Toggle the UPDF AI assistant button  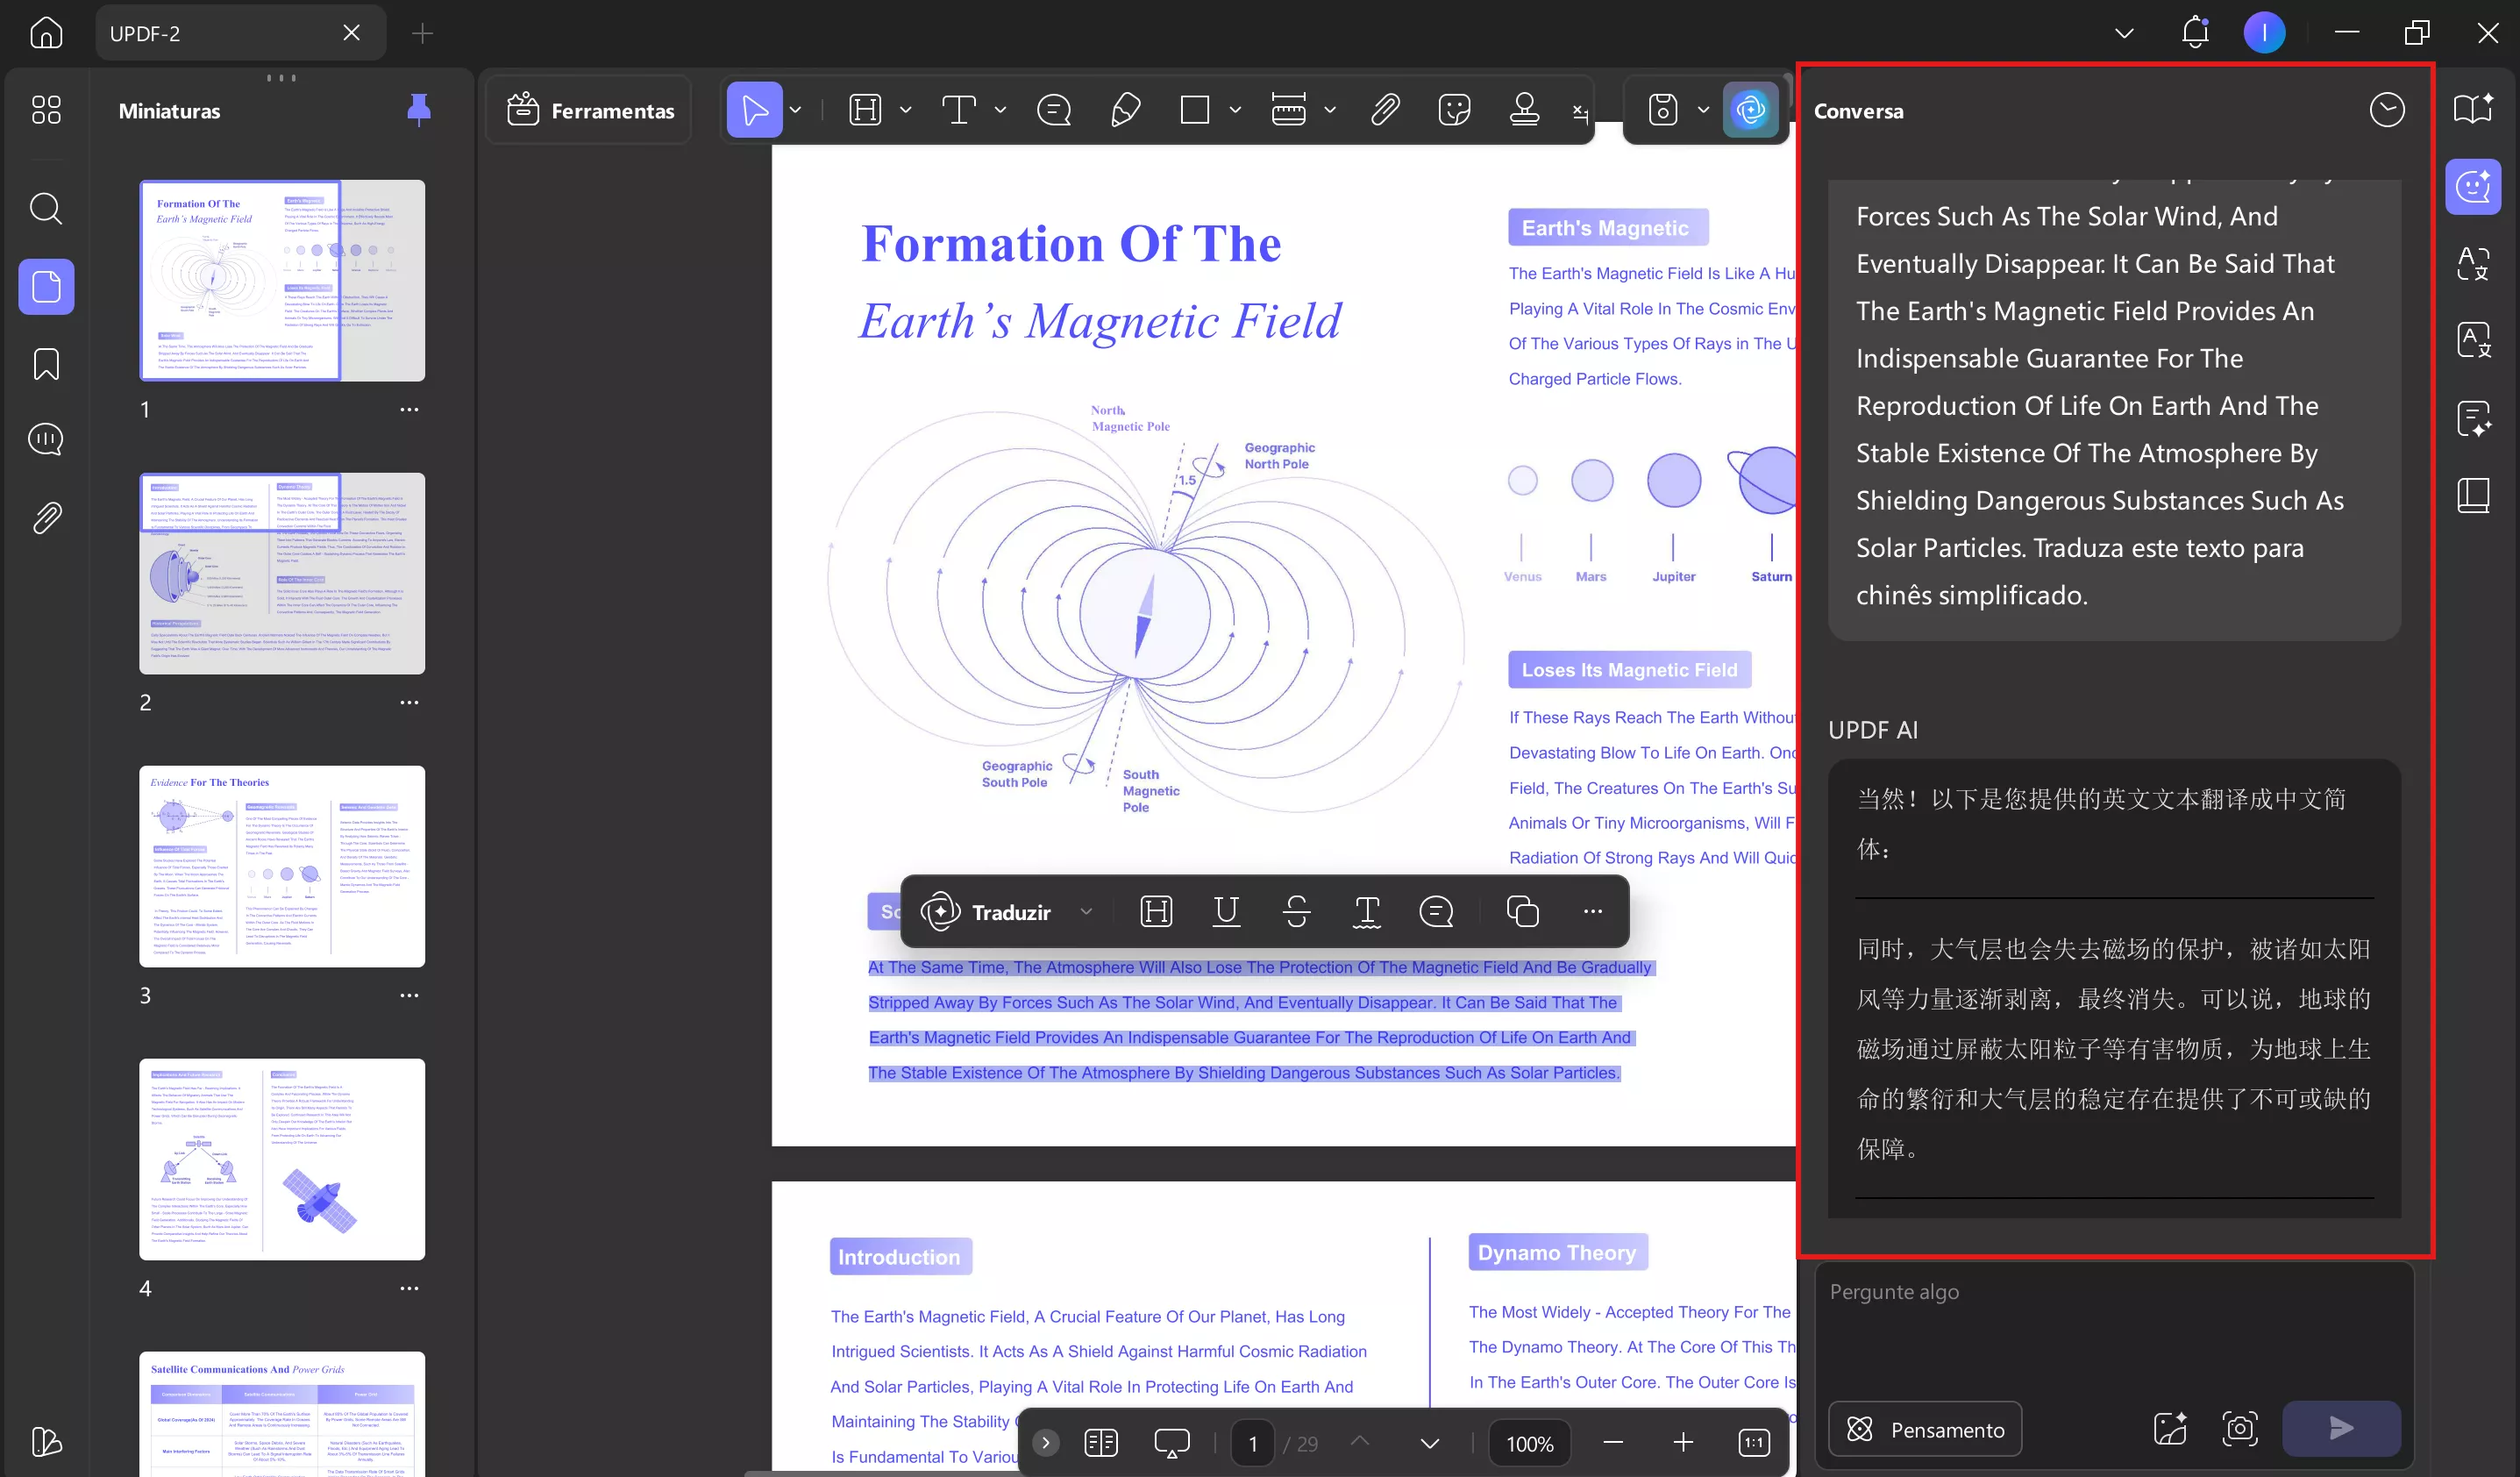[x=1750, y=110]
